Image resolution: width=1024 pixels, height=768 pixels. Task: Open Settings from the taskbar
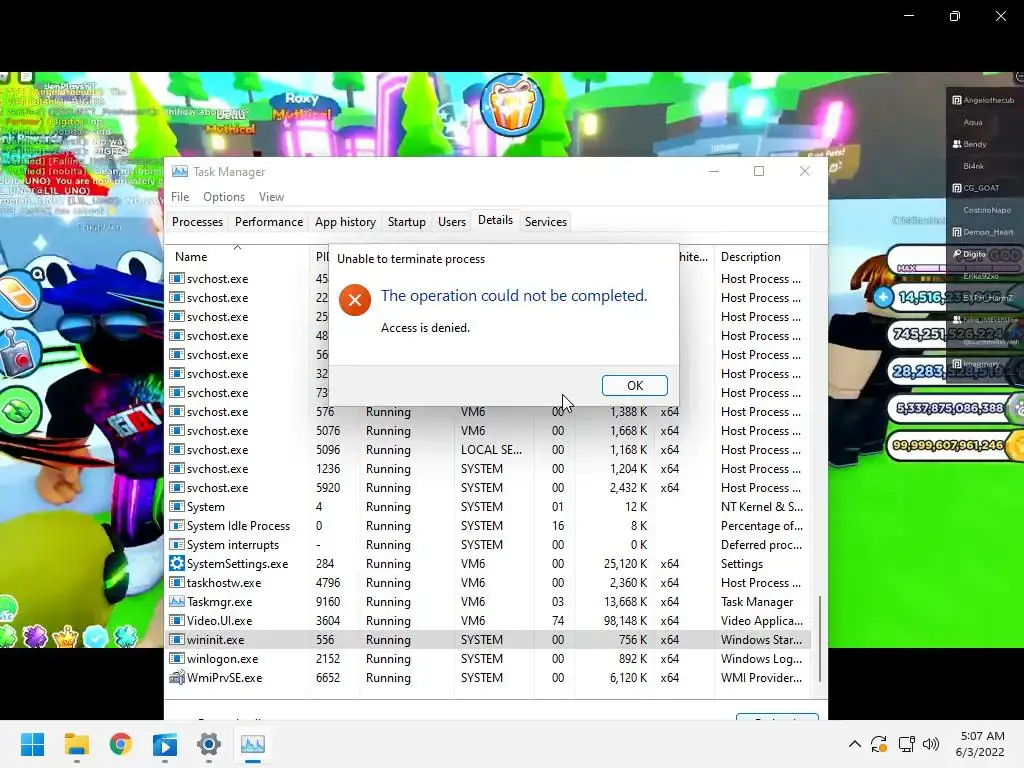click(209, 744)
